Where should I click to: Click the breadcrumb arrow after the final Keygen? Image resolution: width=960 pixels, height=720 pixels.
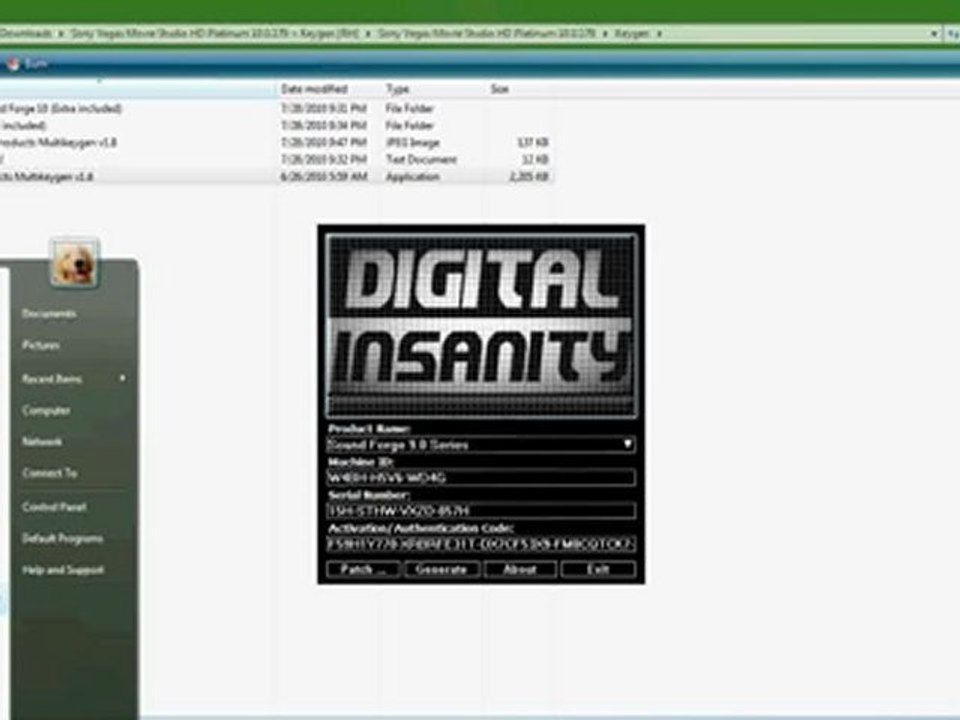[x=659, y=34]
